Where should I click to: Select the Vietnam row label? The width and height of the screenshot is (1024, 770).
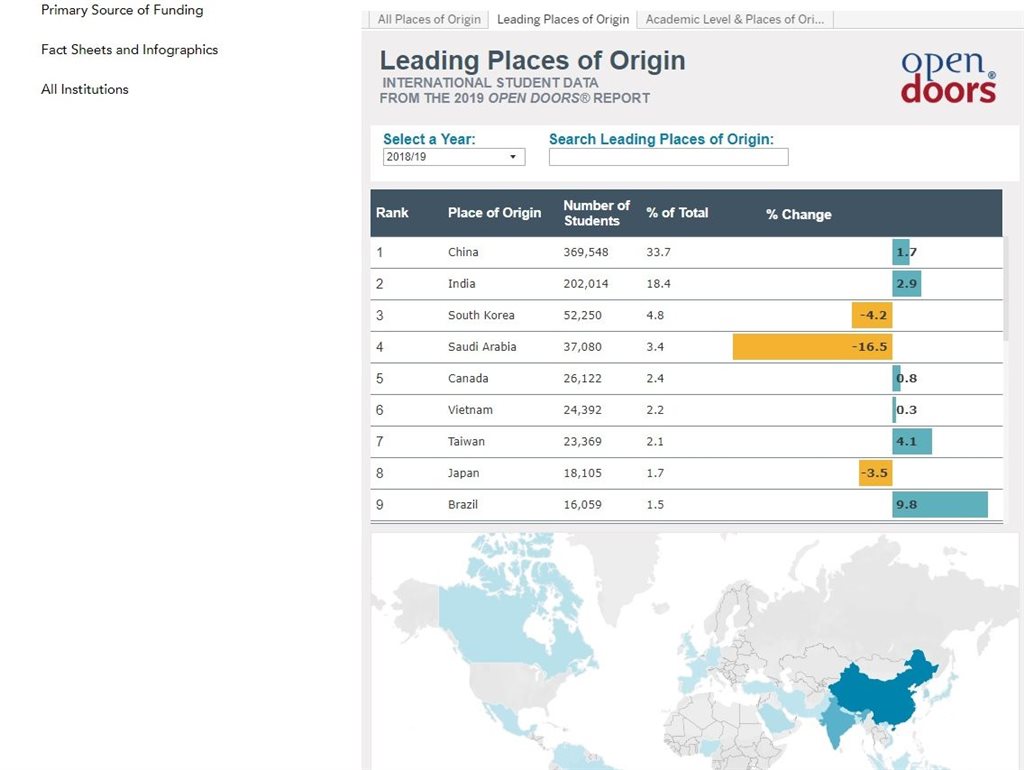[x=470, y=410]
